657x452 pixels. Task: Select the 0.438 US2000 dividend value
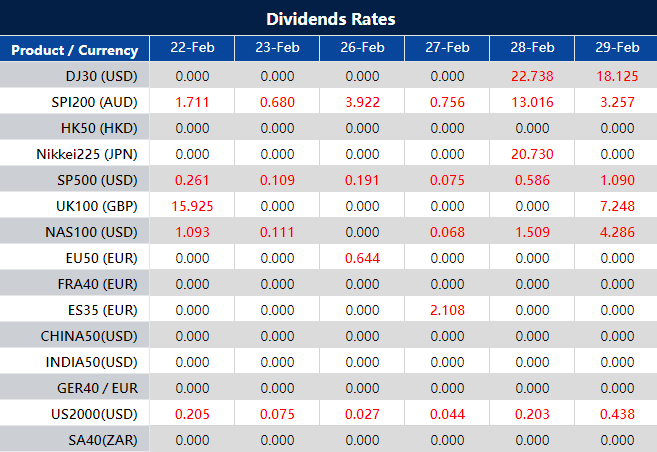click(617, 414)
